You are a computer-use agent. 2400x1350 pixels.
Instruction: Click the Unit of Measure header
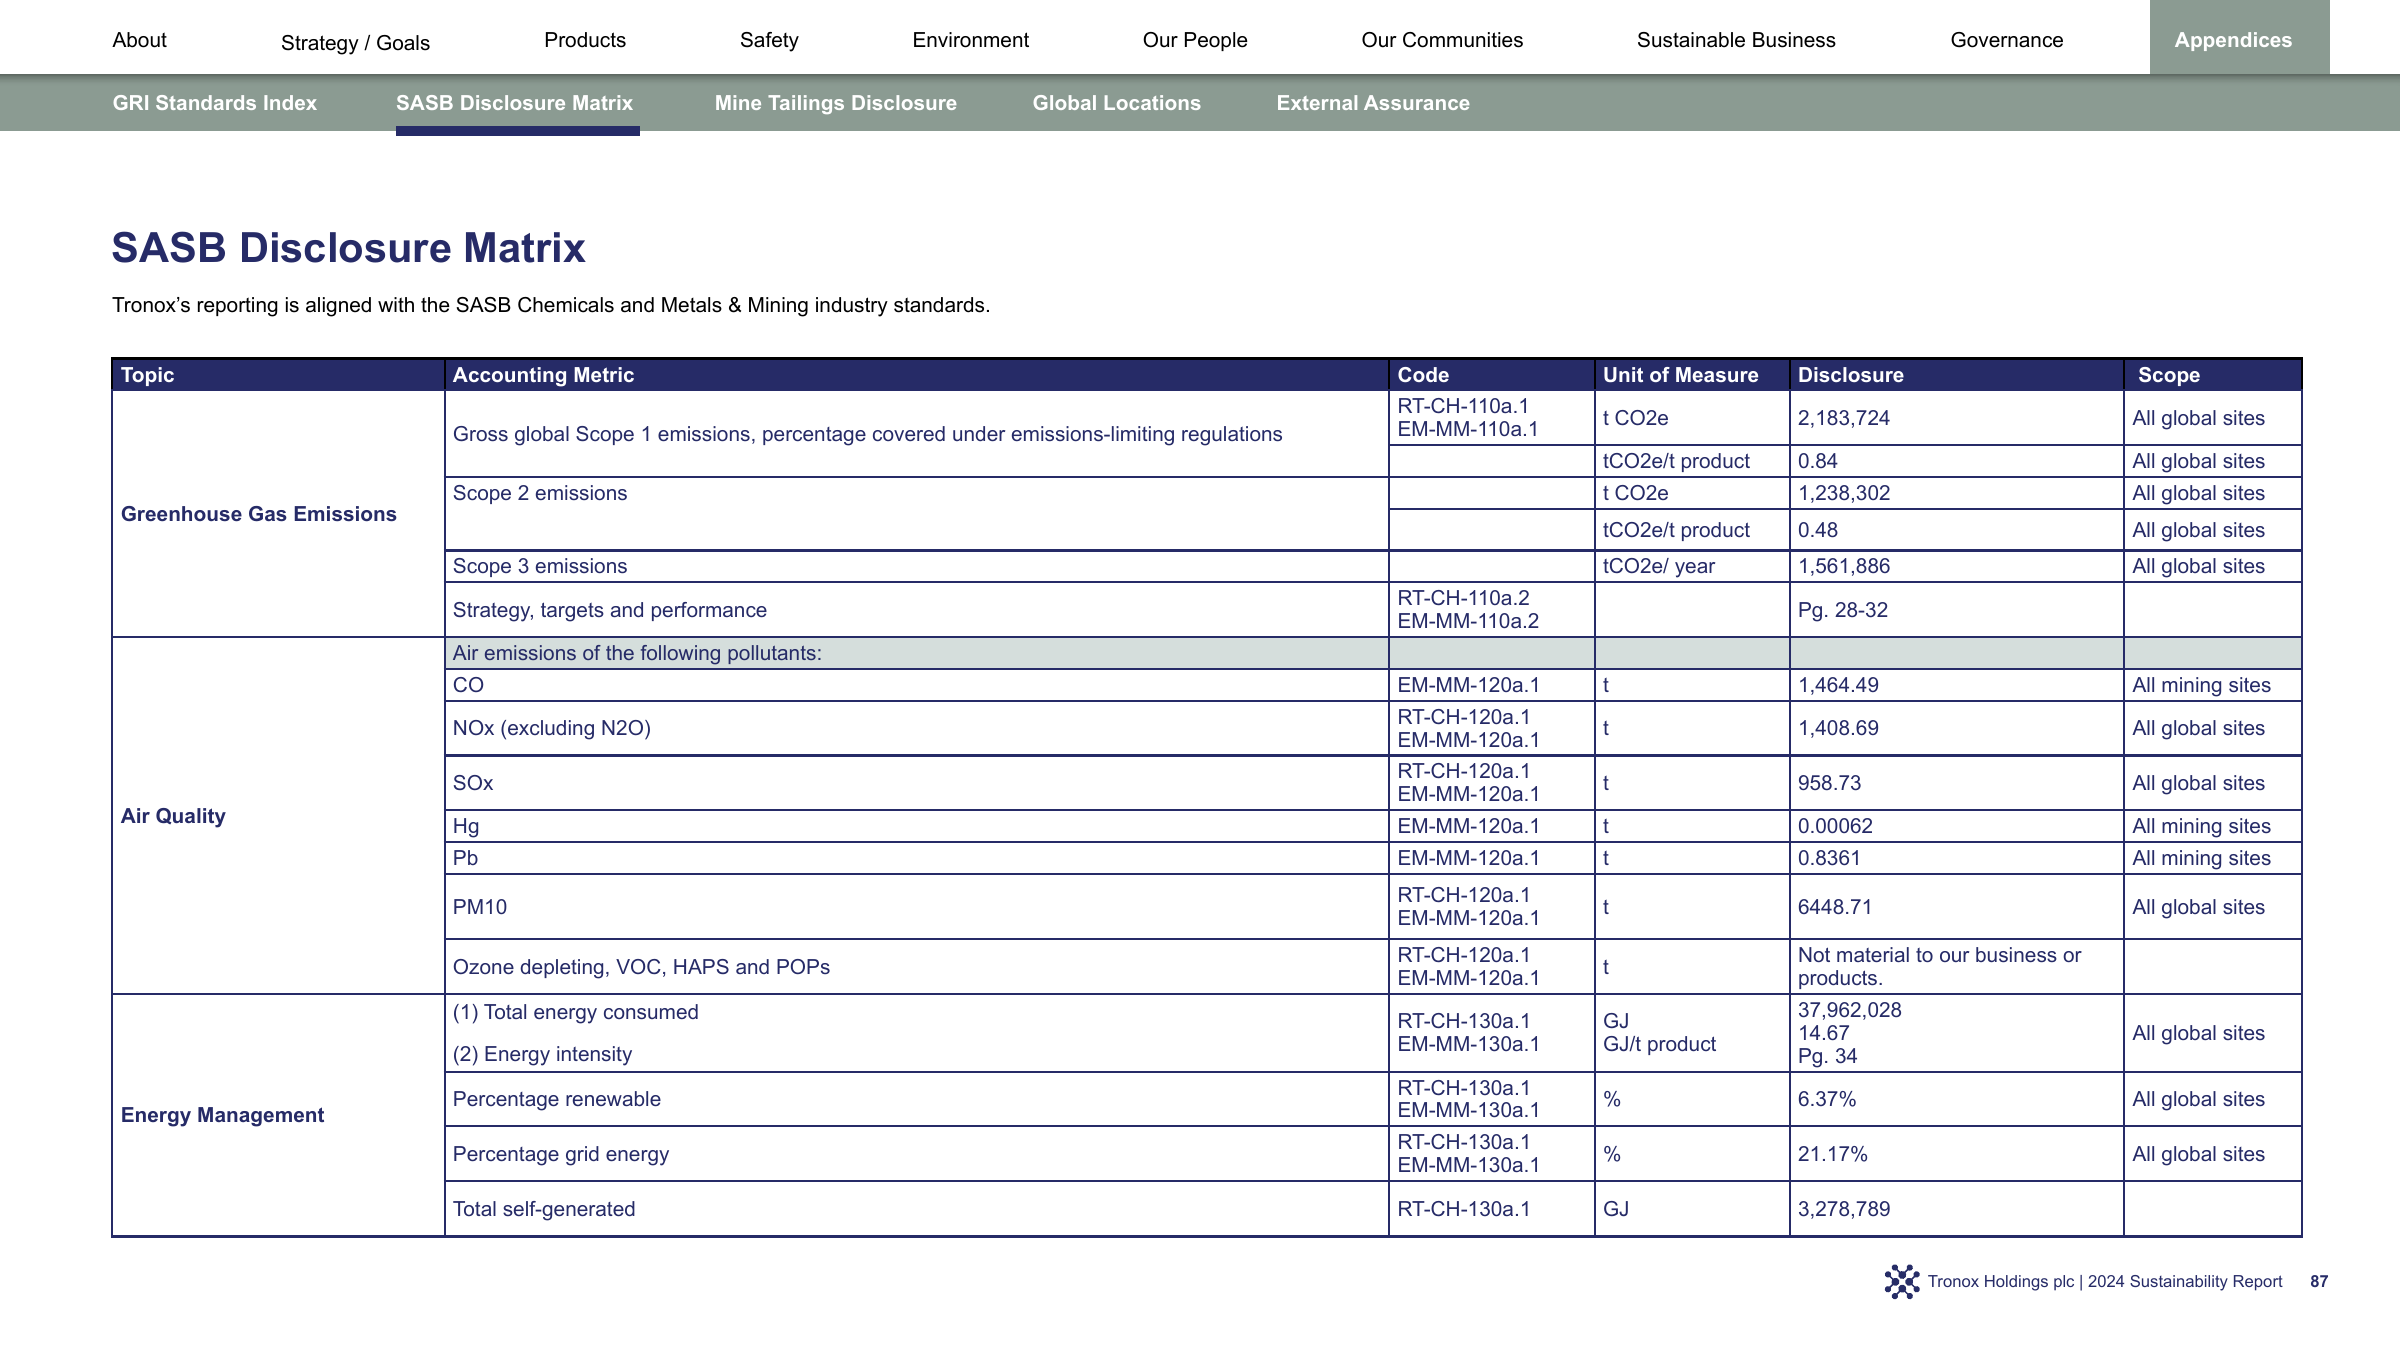click(1692, 375)
